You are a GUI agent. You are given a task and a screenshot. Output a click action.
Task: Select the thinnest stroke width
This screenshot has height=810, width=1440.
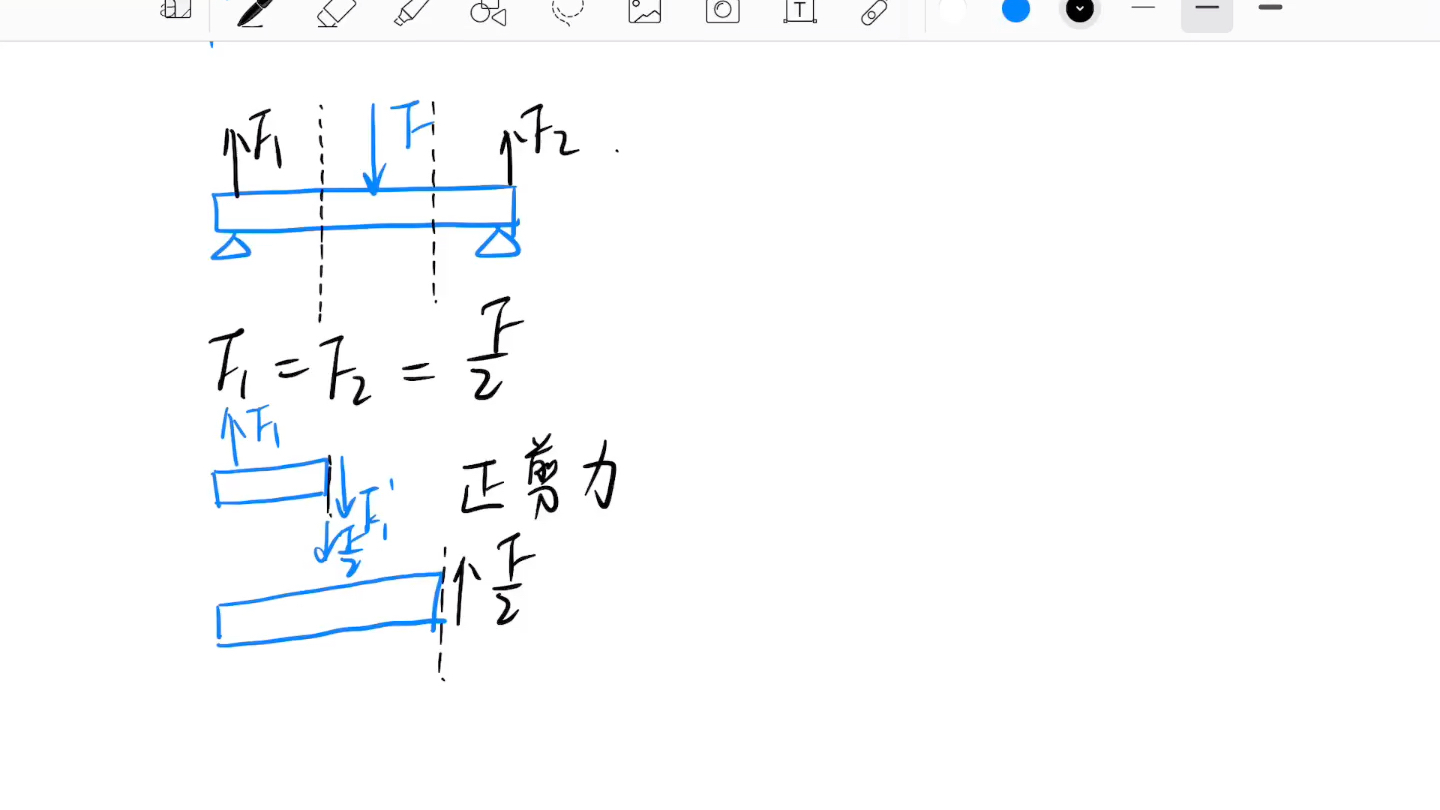(x=1143, y=8)
